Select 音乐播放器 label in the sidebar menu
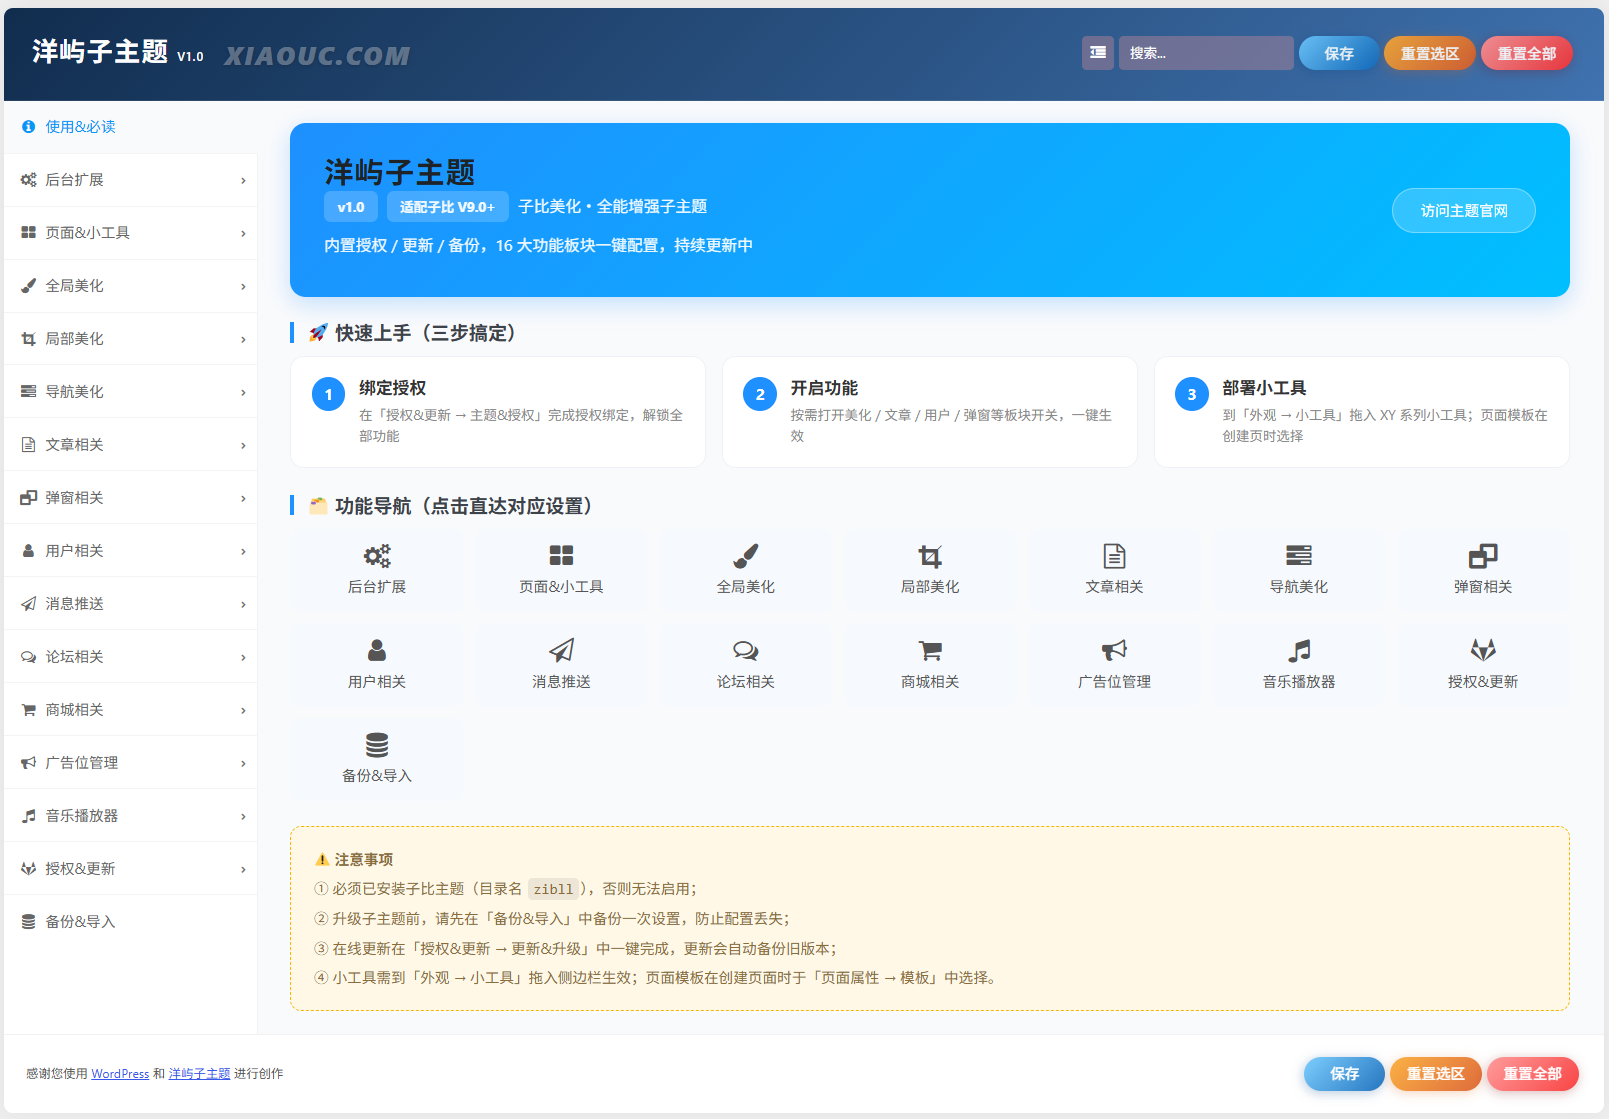The height and width of the screenshot is (1119, 1609). 81,816
